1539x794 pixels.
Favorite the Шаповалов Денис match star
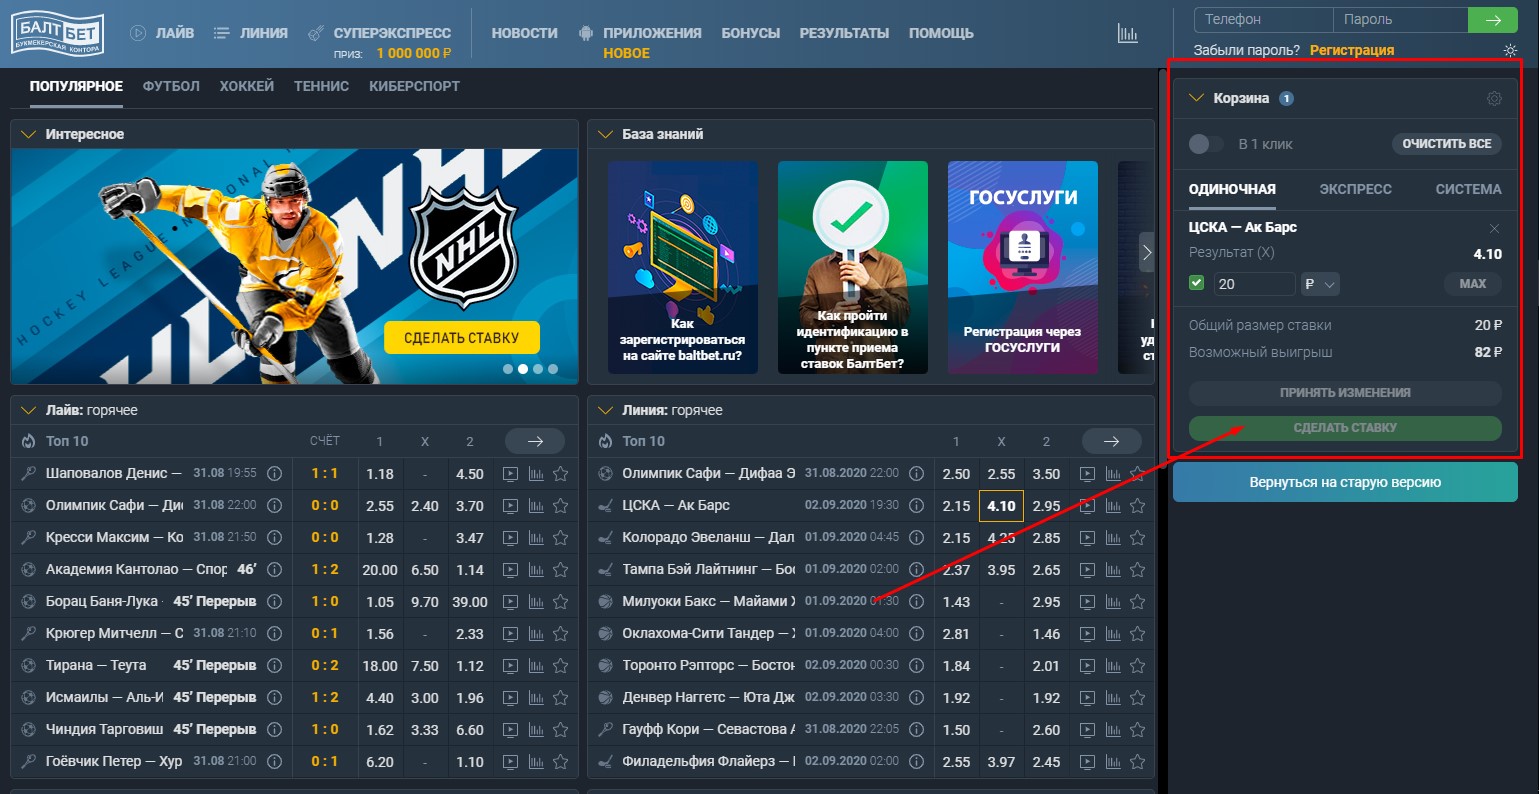click(x=560, y=474)
